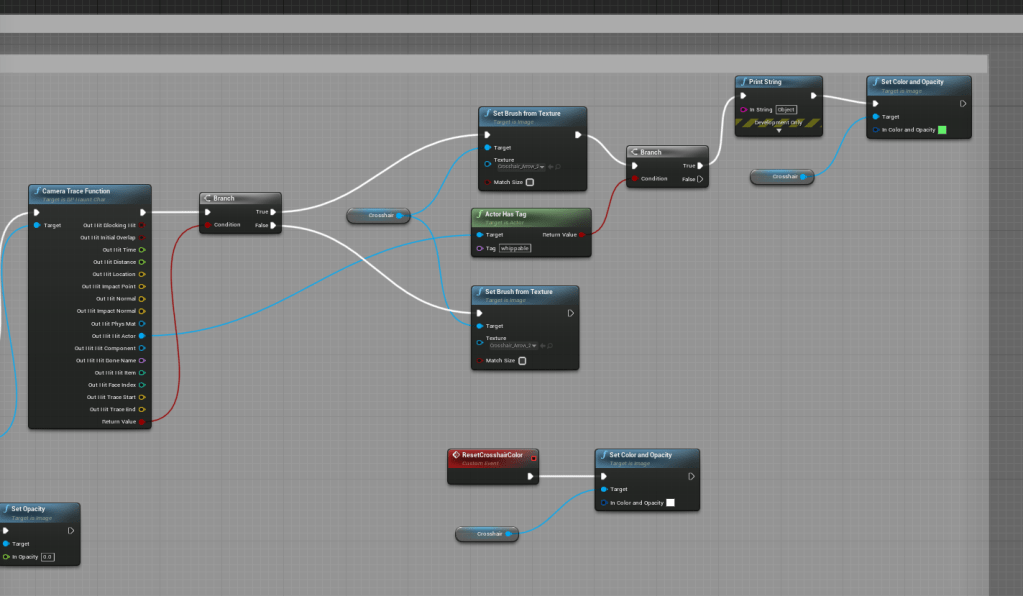Click the Out Hit Actor output pin
This screenshot has height=596, width=1023.
pyautogui.click(x=142, y=336)
